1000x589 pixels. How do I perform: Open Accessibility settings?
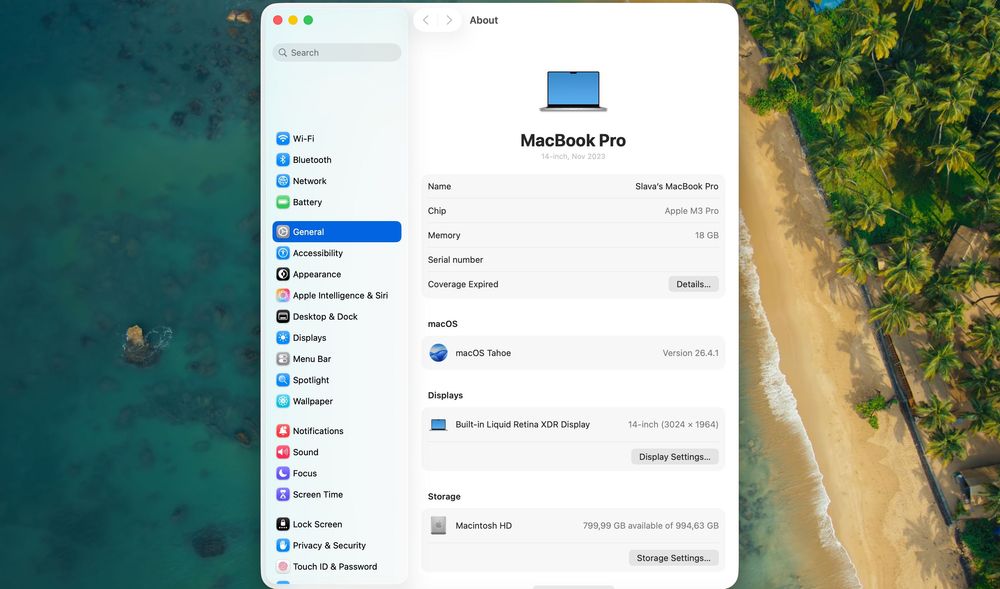(337, 253)
